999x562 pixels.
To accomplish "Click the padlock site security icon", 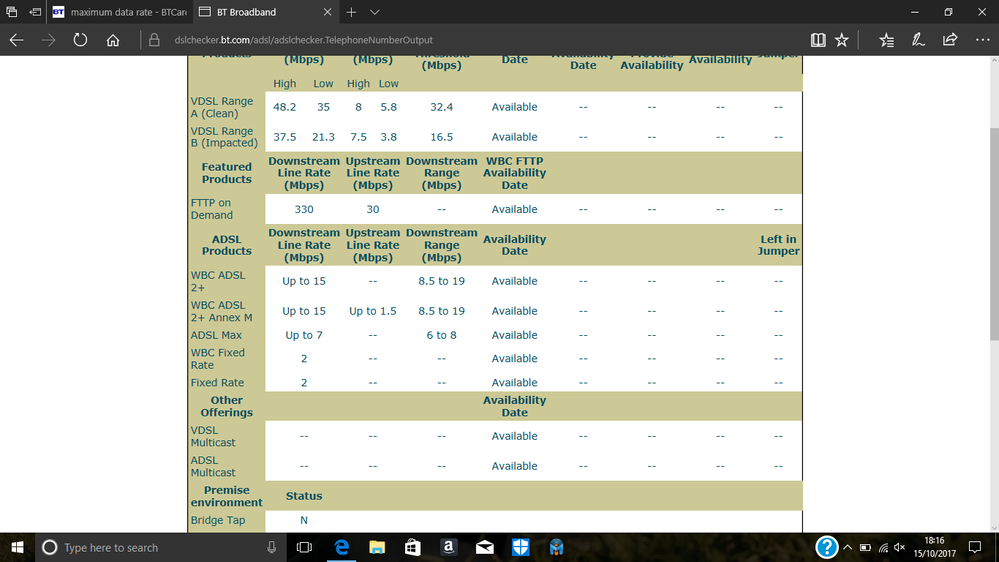I will (154, 40).
